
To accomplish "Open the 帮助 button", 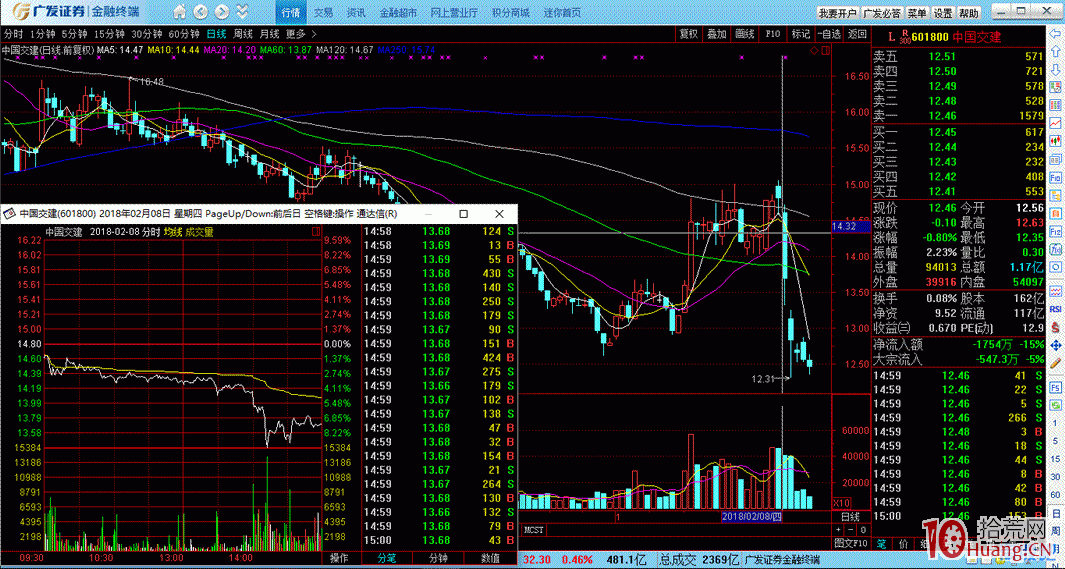I will (969, 14).
